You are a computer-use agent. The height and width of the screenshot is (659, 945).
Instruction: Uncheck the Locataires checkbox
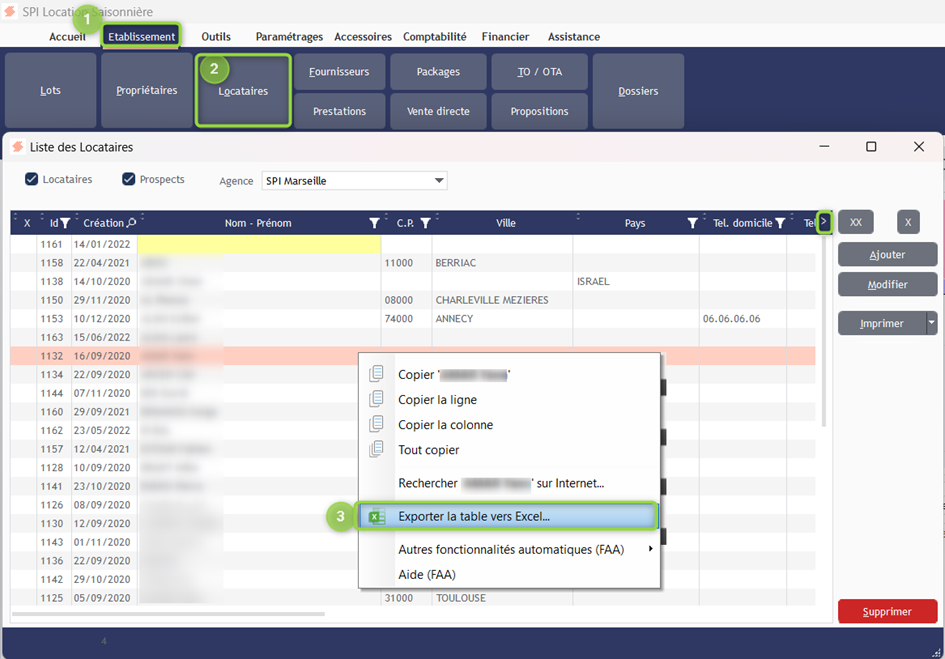[x=32, y=180]
